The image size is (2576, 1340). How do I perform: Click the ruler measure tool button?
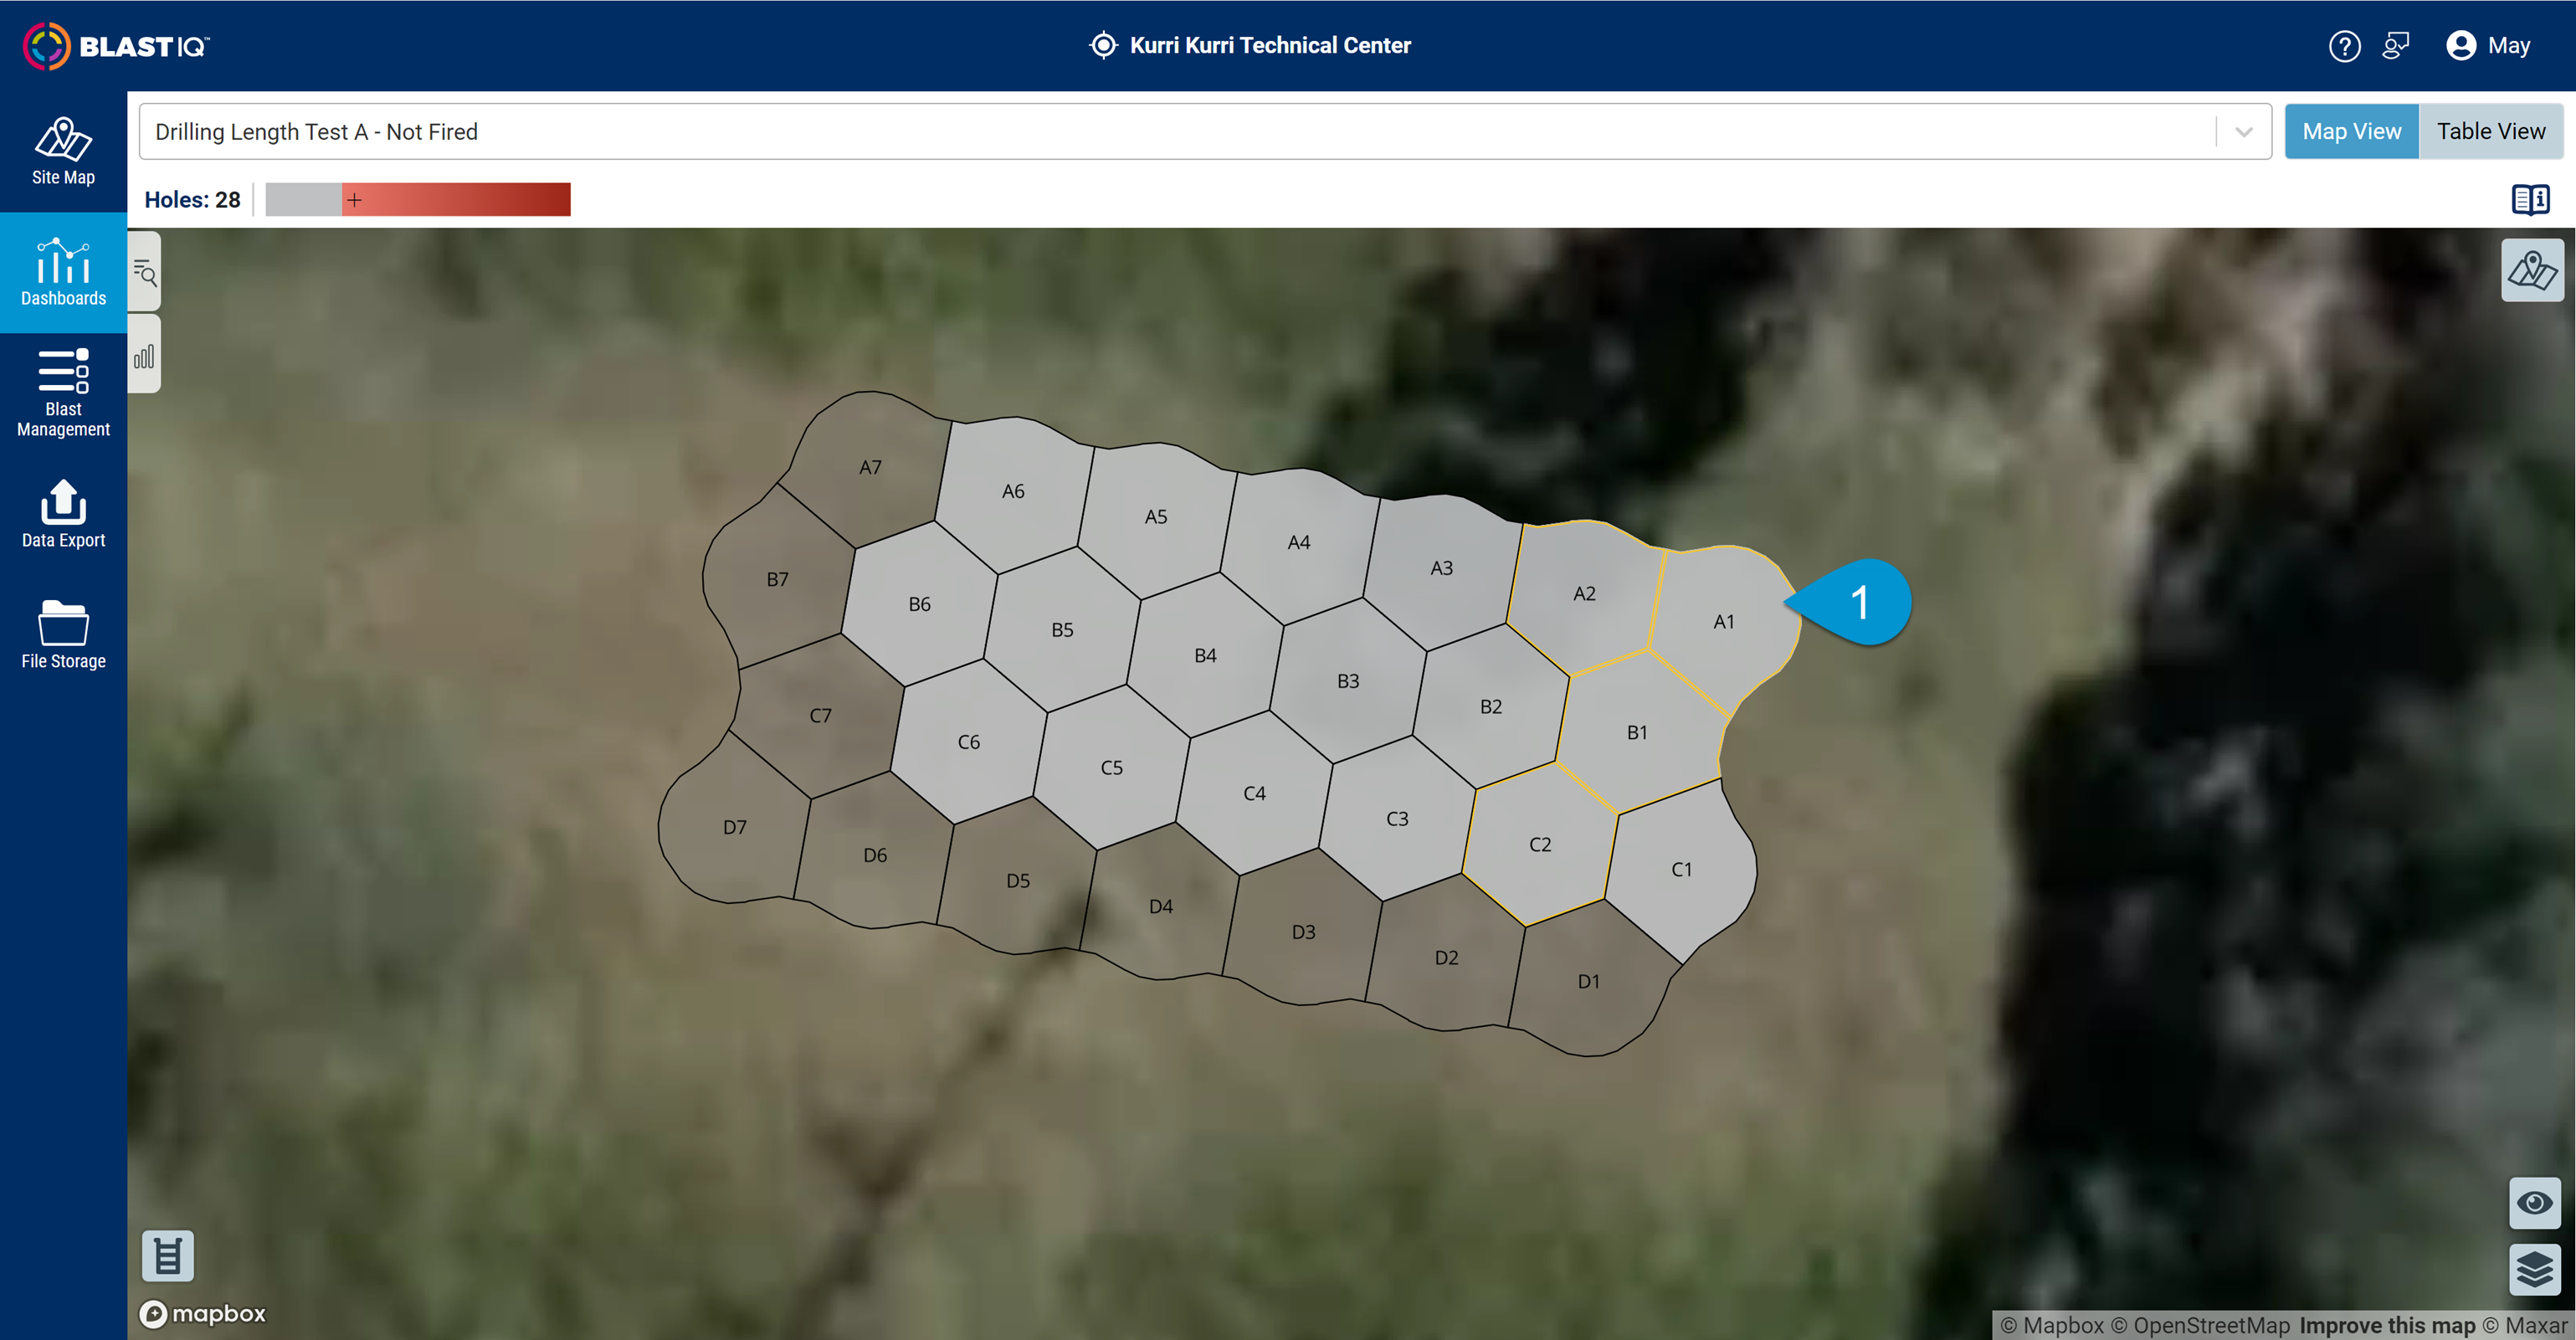[x=168, y=1256]
